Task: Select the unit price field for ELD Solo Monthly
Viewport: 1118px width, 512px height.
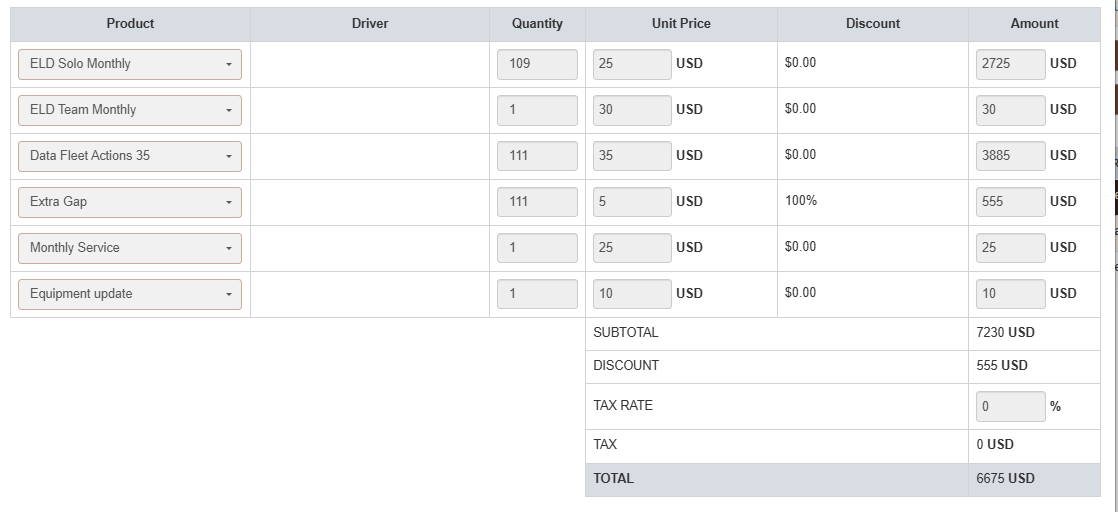Action: coord(631,64)
